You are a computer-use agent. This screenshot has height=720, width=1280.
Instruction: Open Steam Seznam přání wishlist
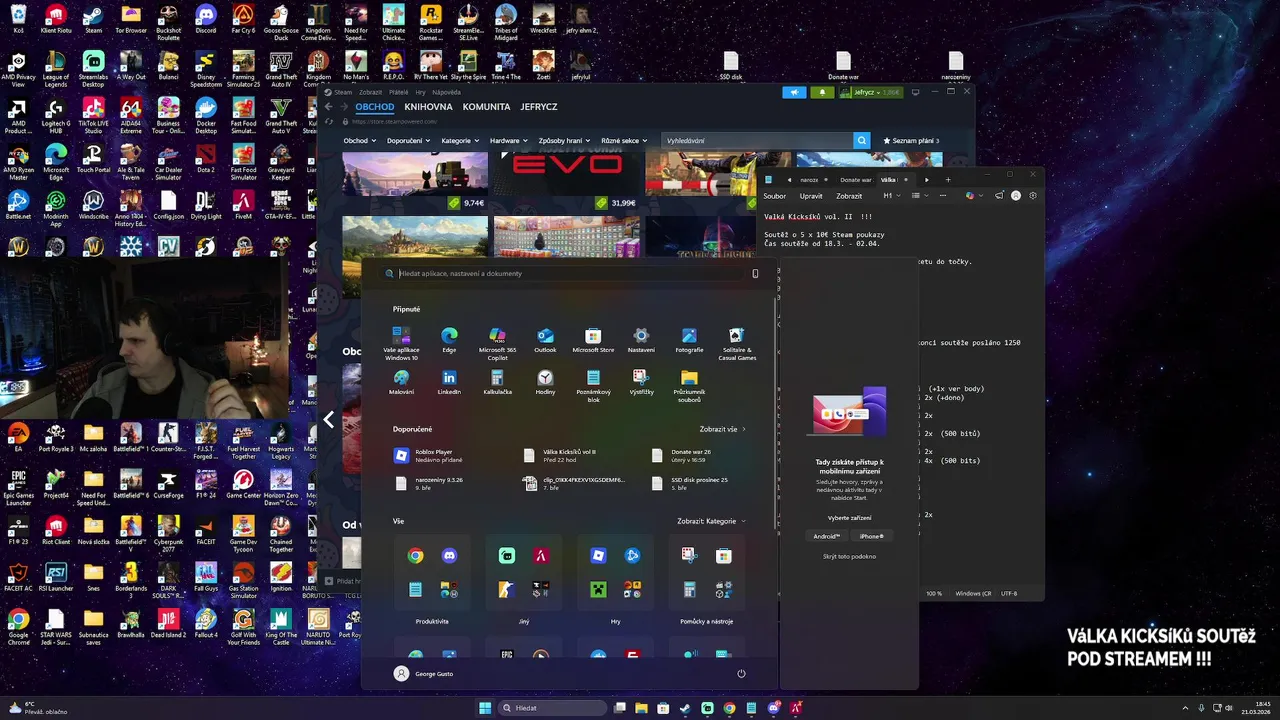coord(911,141)
